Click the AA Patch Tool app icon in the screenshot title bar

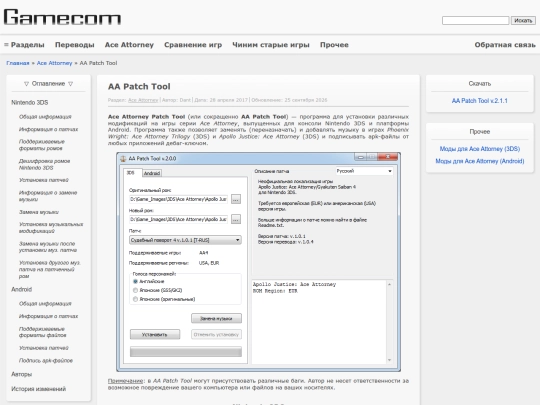point(123,159)
